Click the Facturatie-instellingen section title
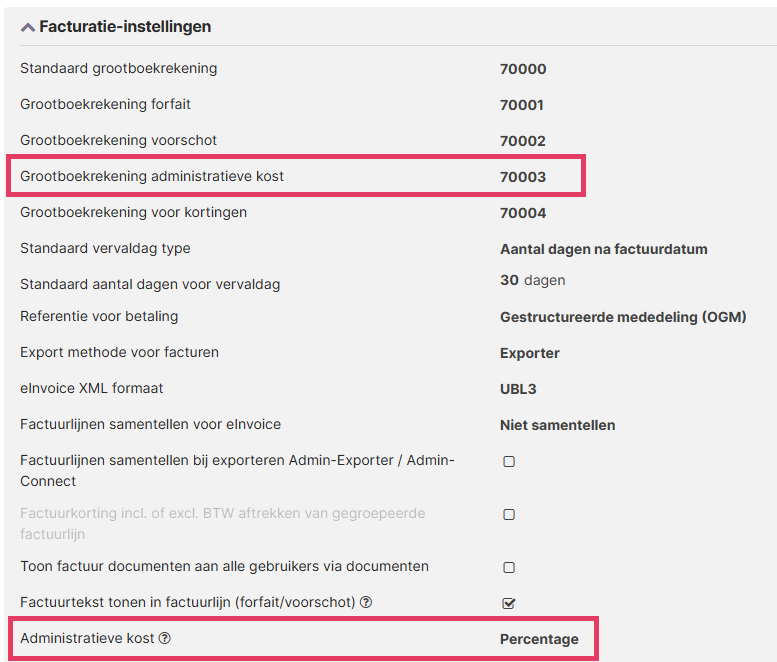777x662 pixels. click(125, 27)
